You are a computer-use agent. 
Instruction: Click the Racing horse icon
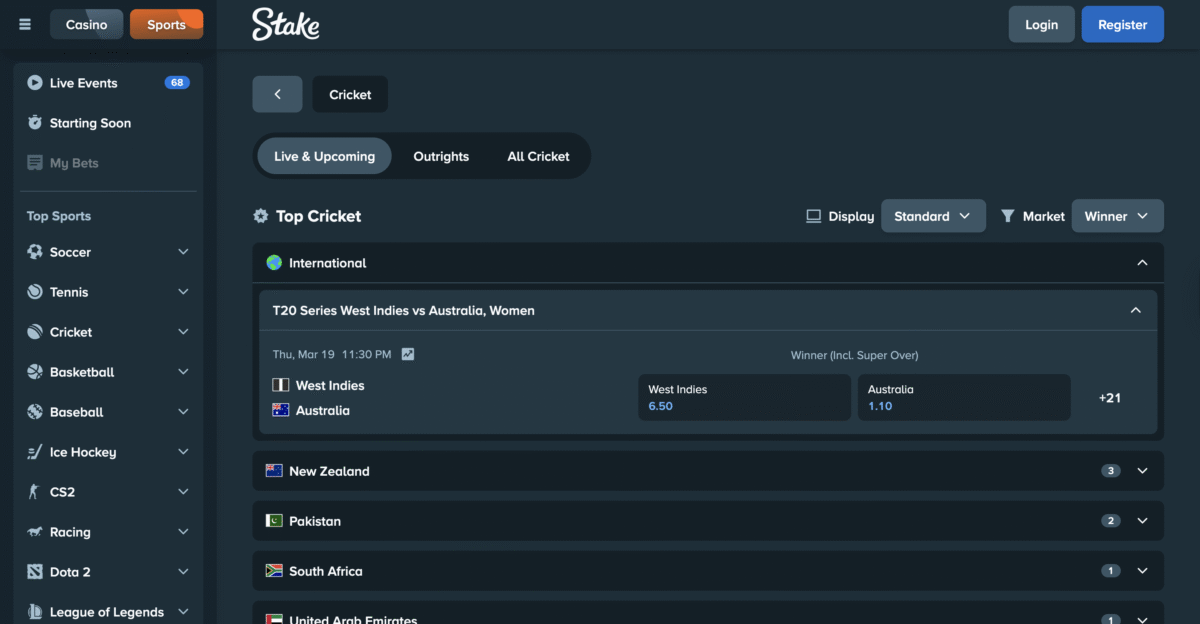(35, 532)
